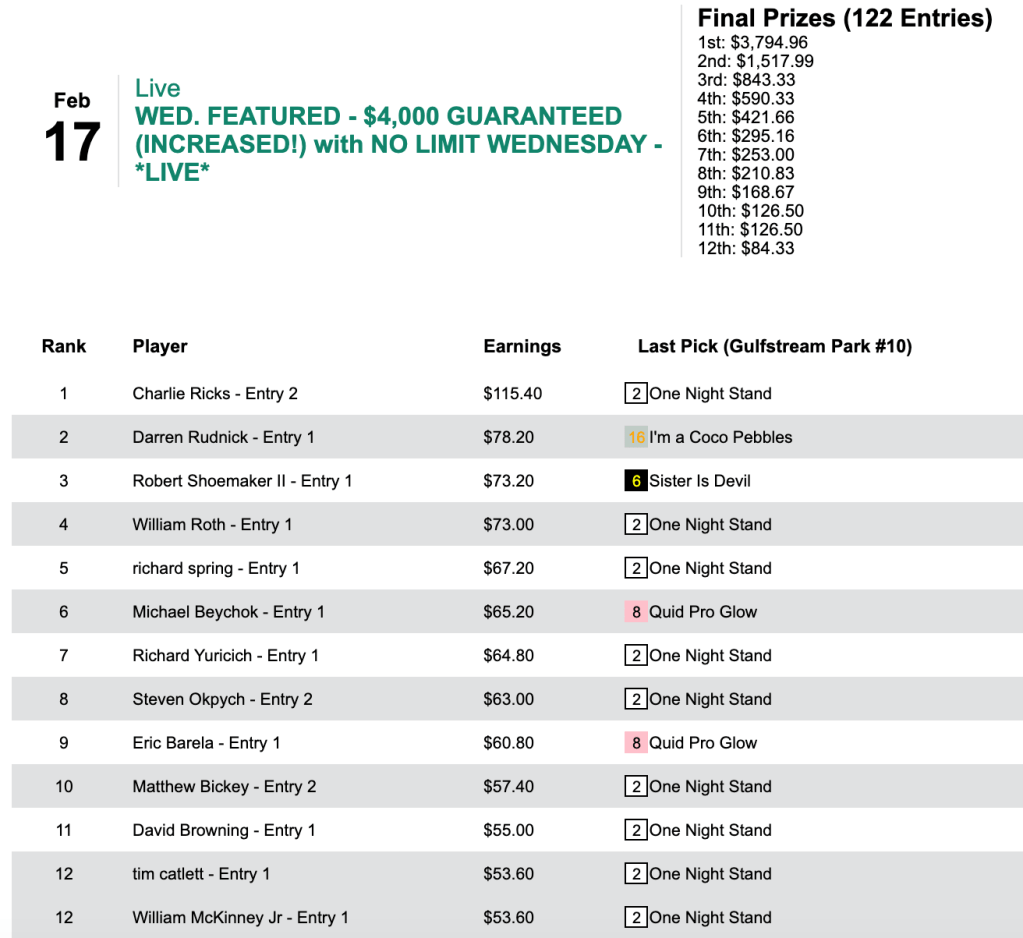This screenshot has height=938, width=1023.
Task: Click the Final Prizes (122 Entries) heading
Action: [x=844, y=19]
